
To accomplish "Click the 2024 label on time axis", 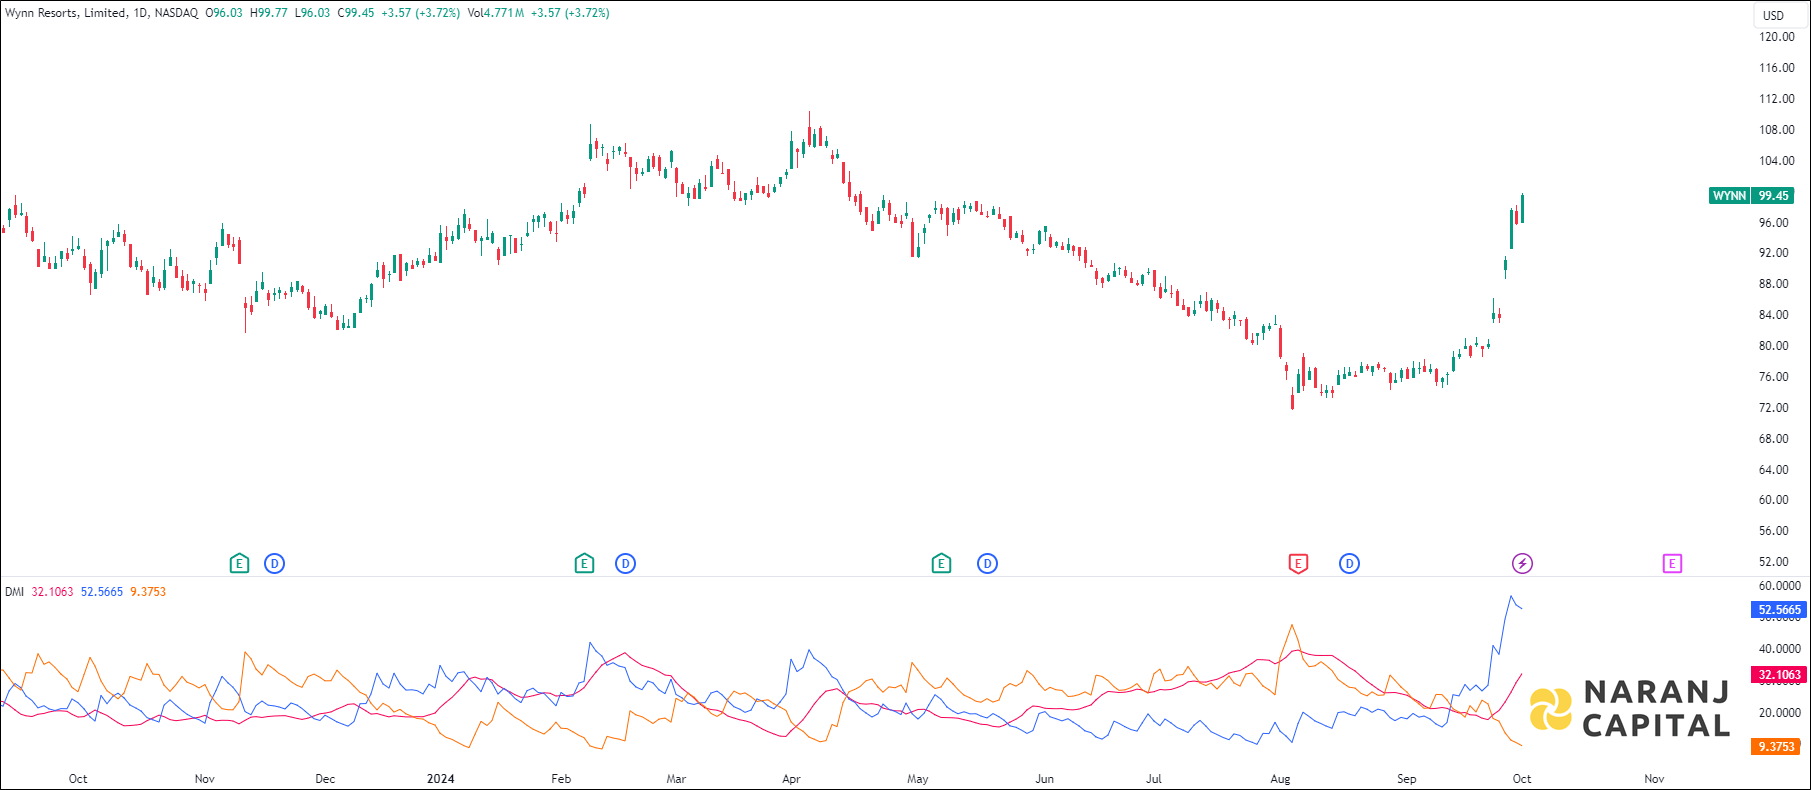I will (440, 779).
